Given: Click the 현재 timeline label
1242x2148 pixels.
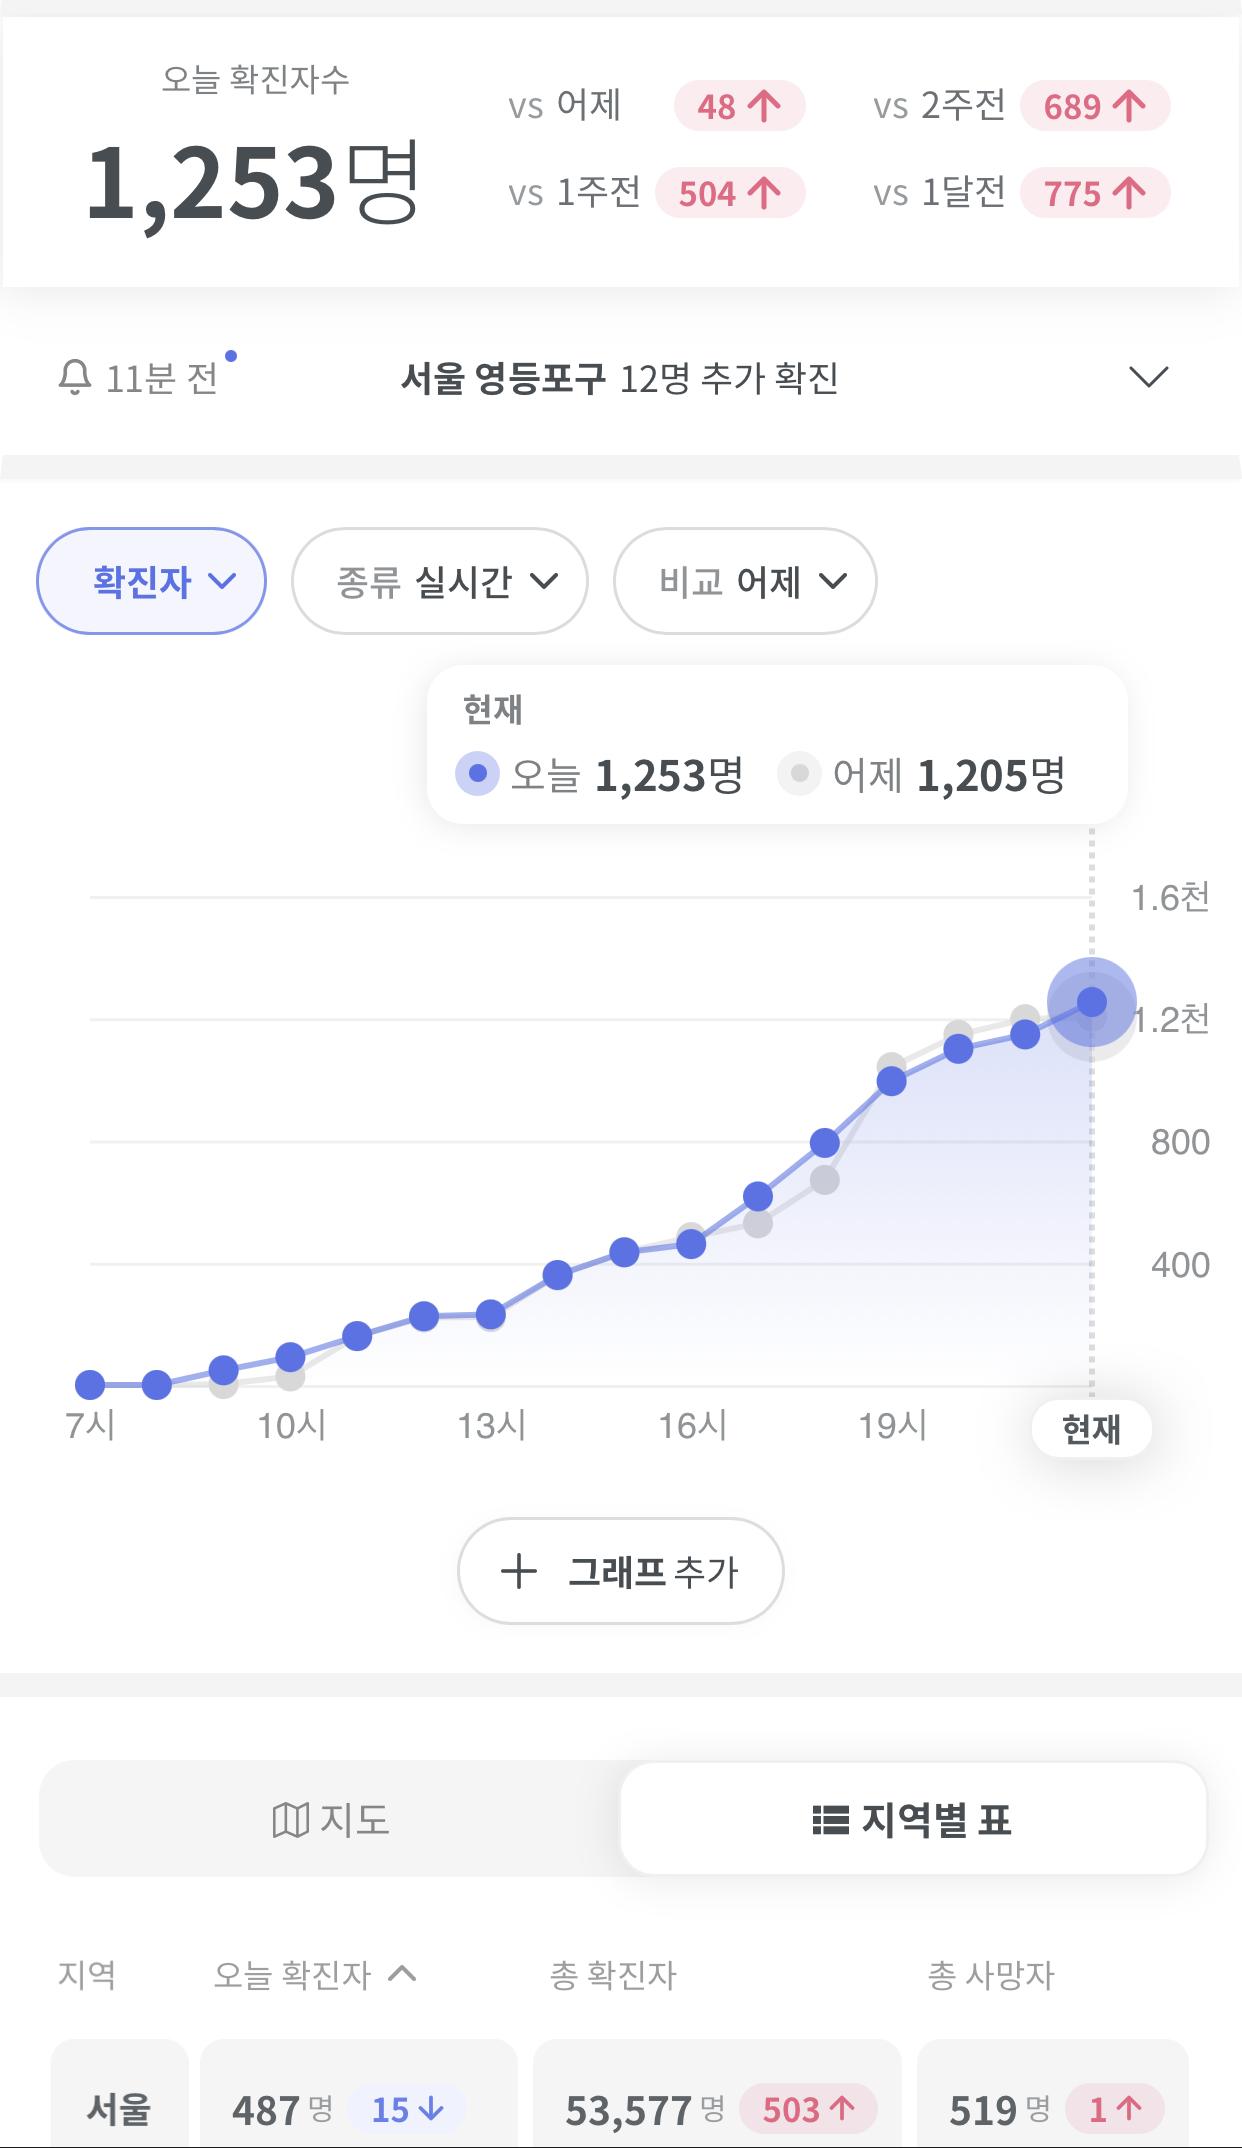Looking at the screenshot, I should (1091, 1429).
